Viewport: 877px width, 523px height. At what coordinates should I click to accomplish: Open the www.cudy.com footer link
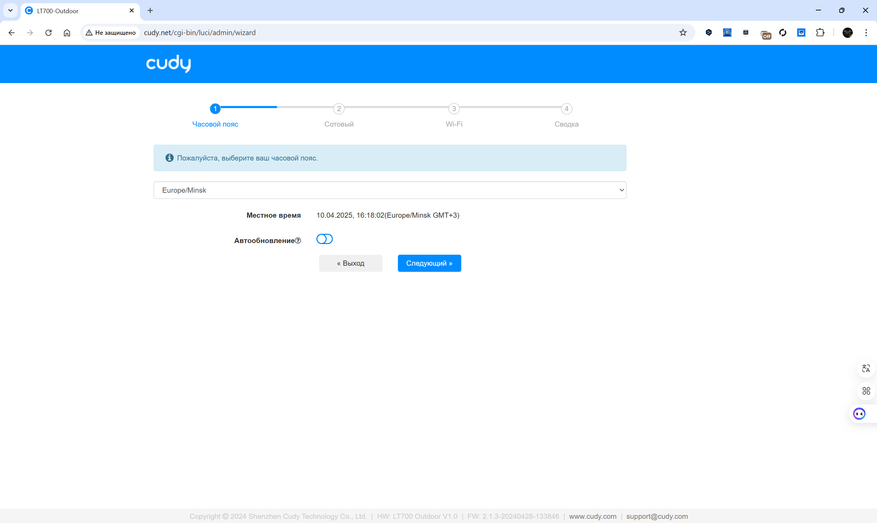[592, 516]
